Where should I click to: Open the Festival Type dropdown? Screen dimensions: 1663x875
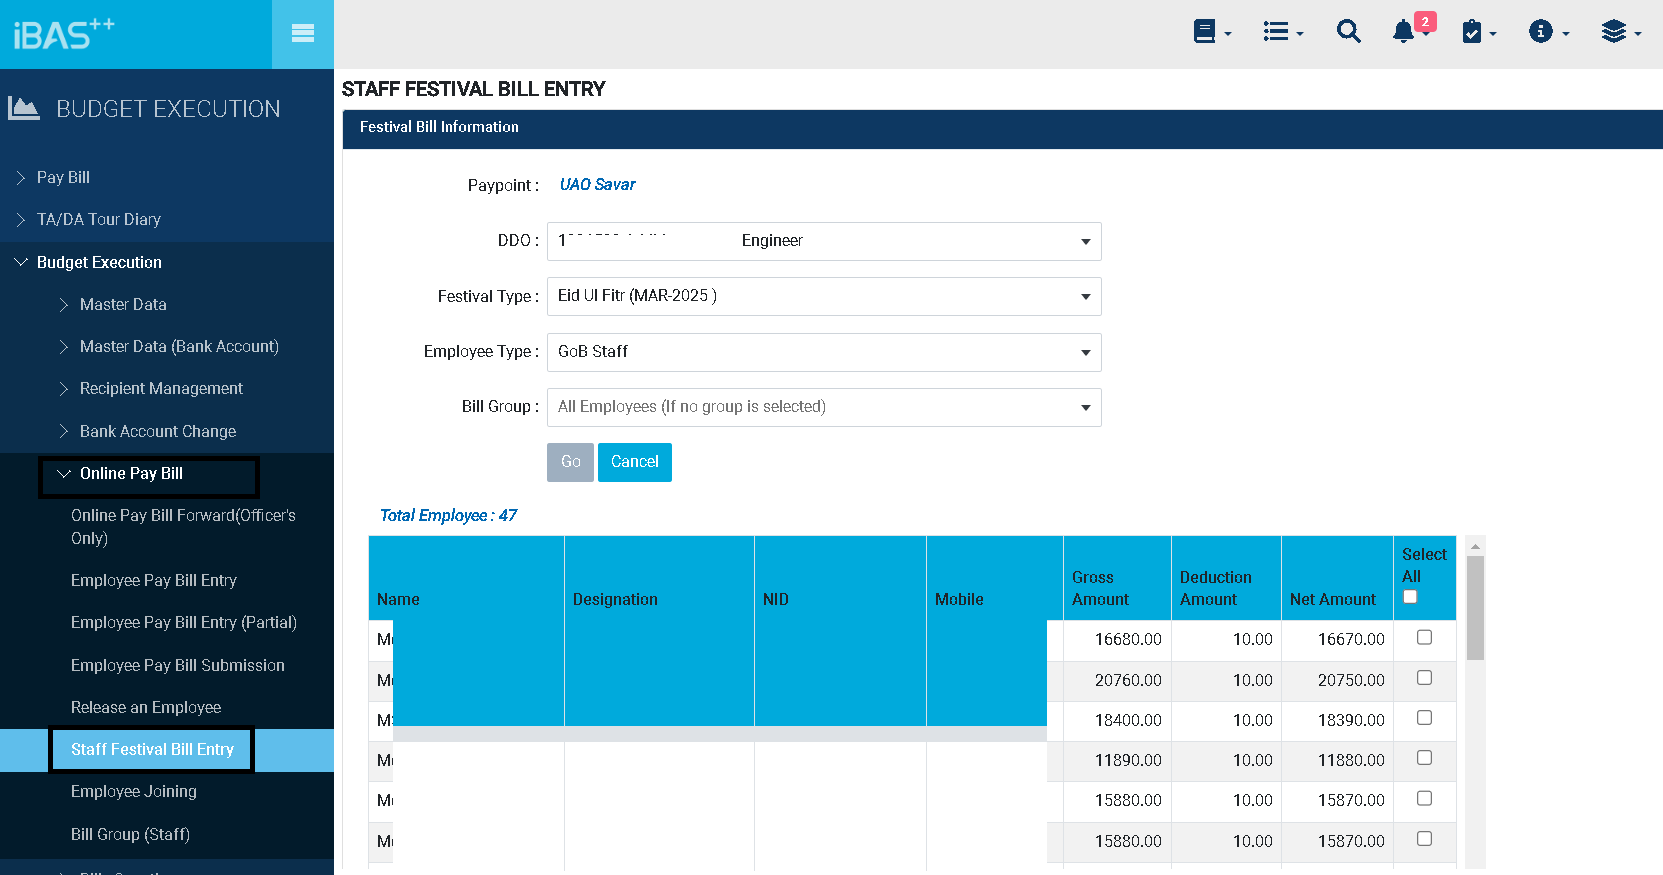824,297
